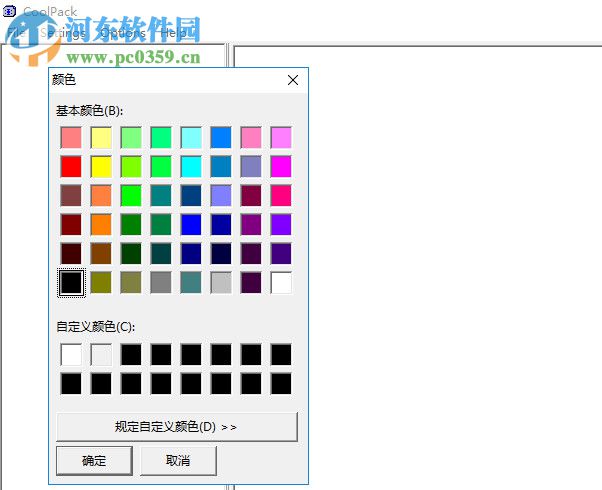
Task: Choose the light violet-pink color swatch
Action: 281,137
